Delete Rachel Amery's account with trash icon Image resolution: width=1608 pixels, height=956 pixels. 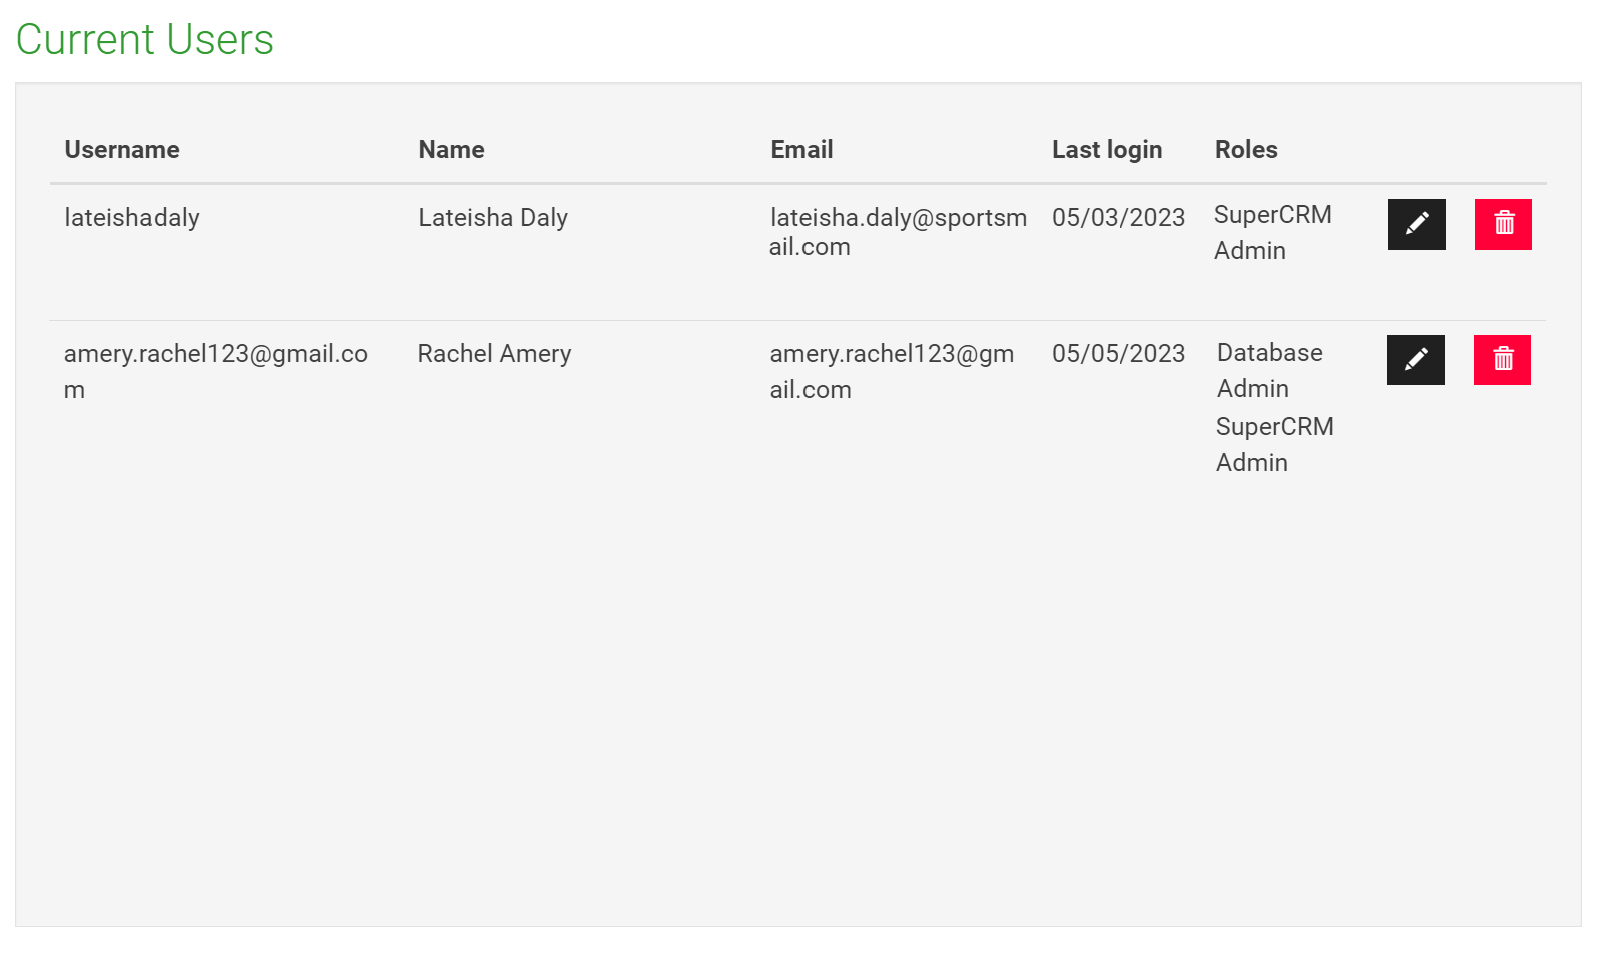pos(1502,360)
